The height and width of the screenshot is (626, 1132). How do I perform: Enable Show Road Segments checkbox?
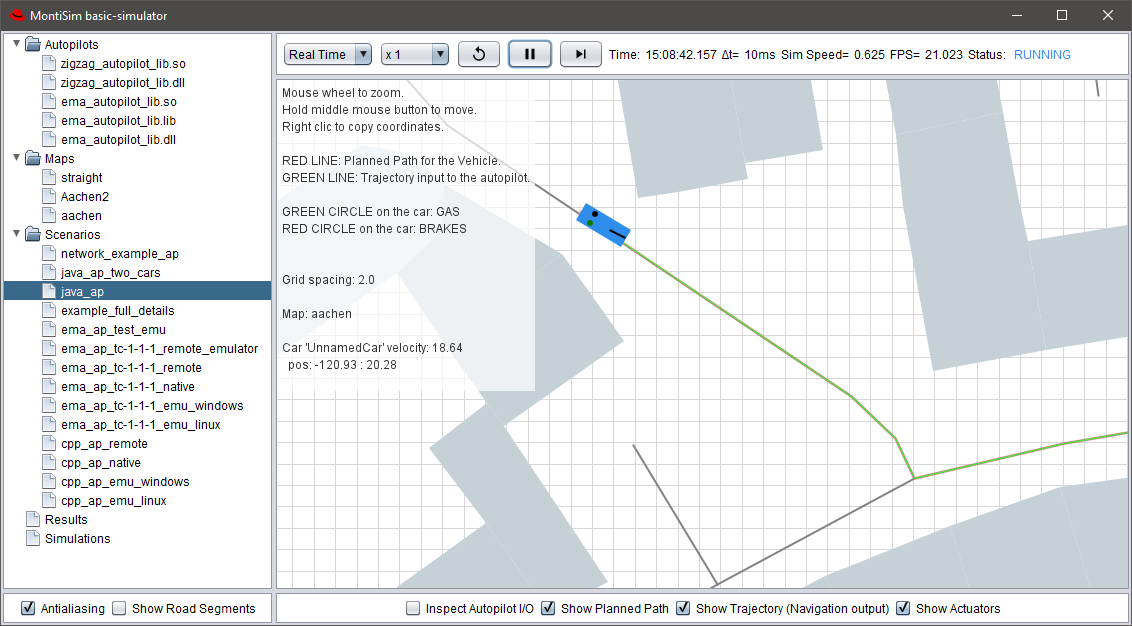point(119,608)
